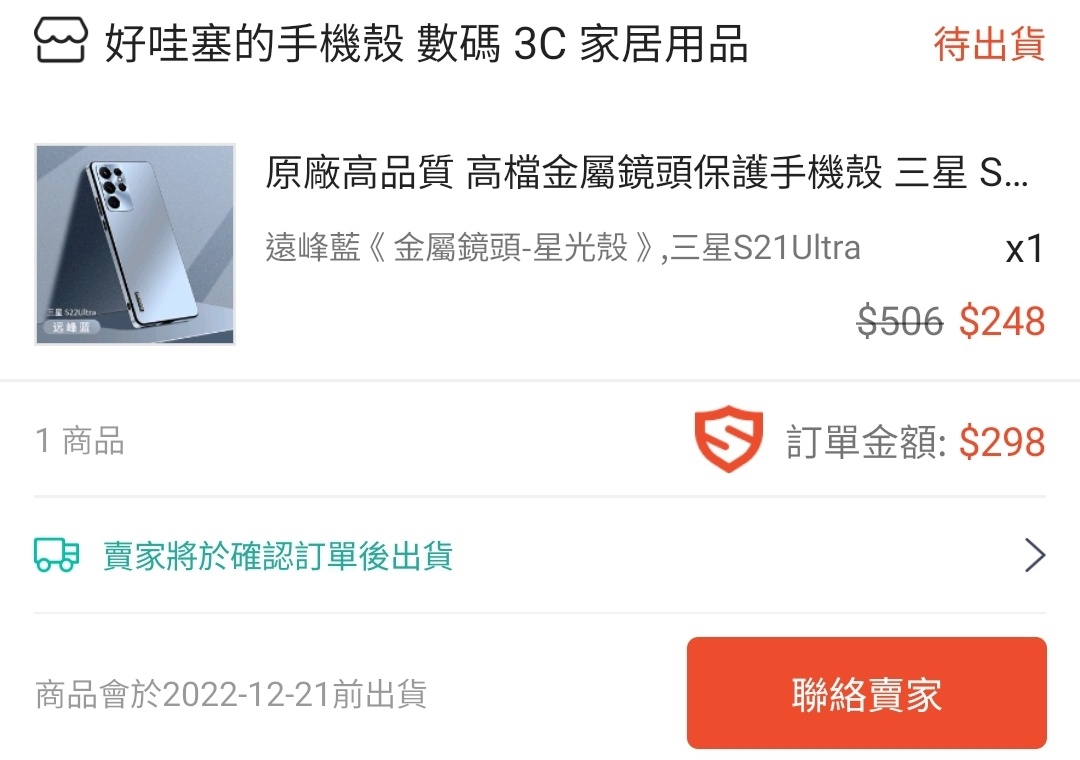Tap the 待出貨 order status label

pyautogui.click(x=989, y=43)
